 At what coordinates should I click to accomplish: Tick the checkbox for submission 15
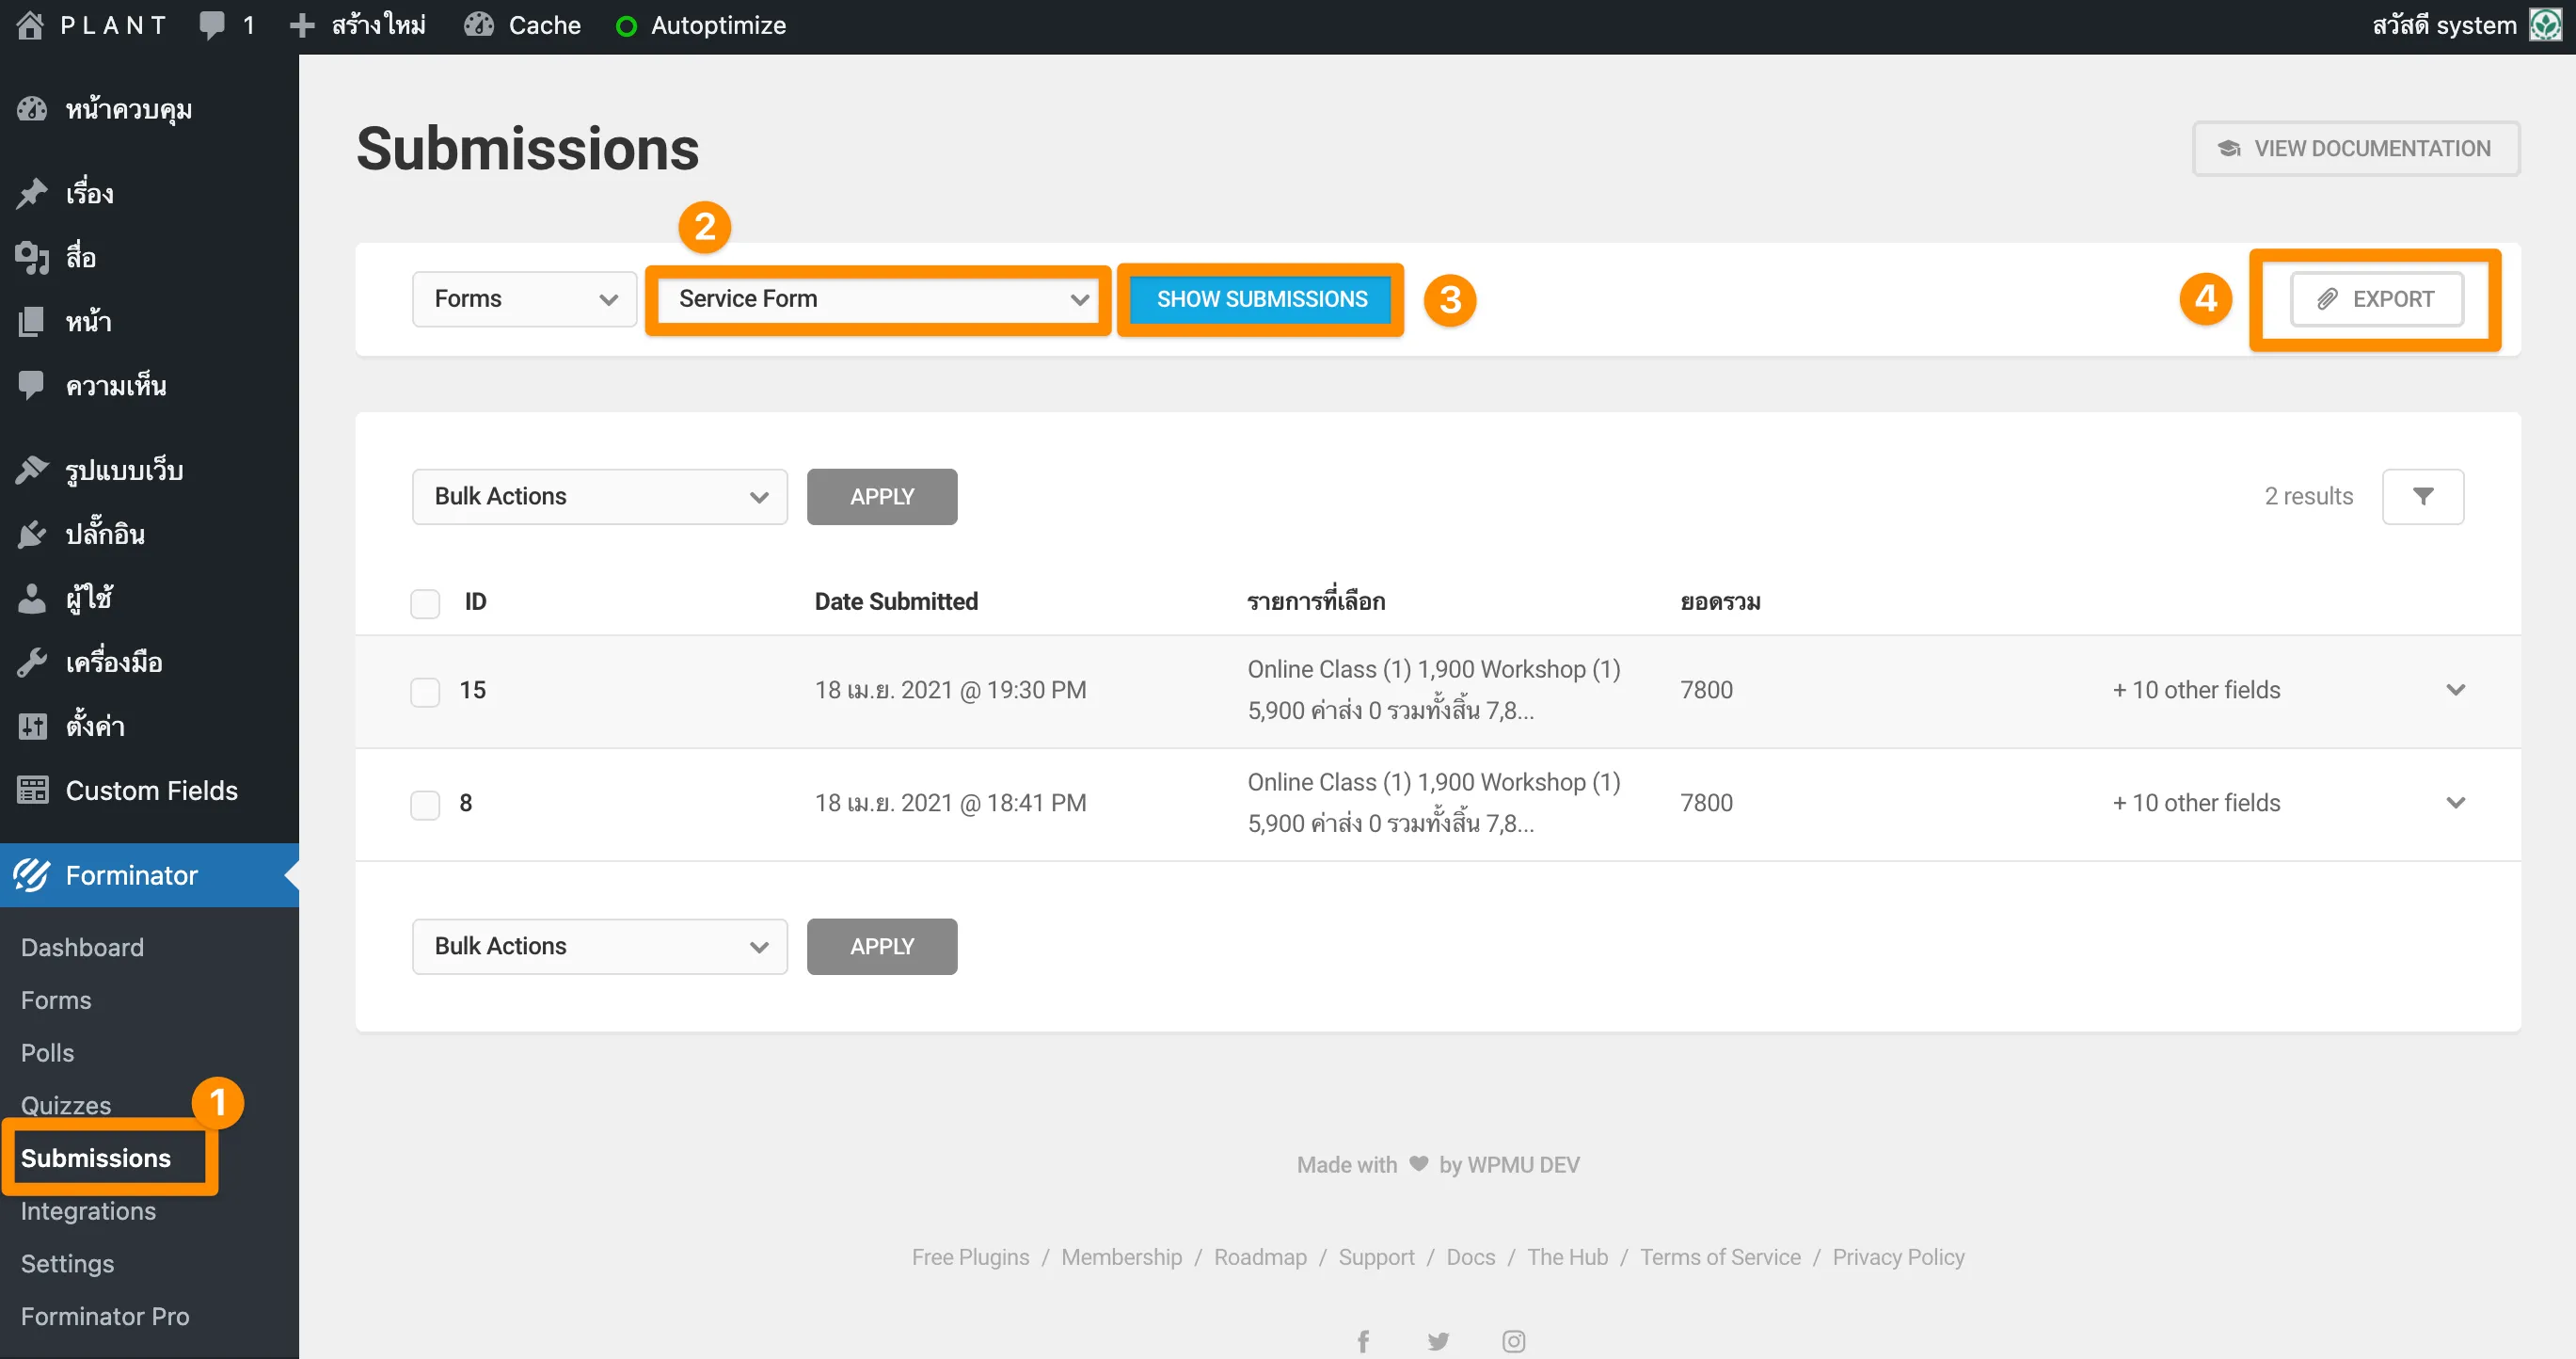pos(425,692)
